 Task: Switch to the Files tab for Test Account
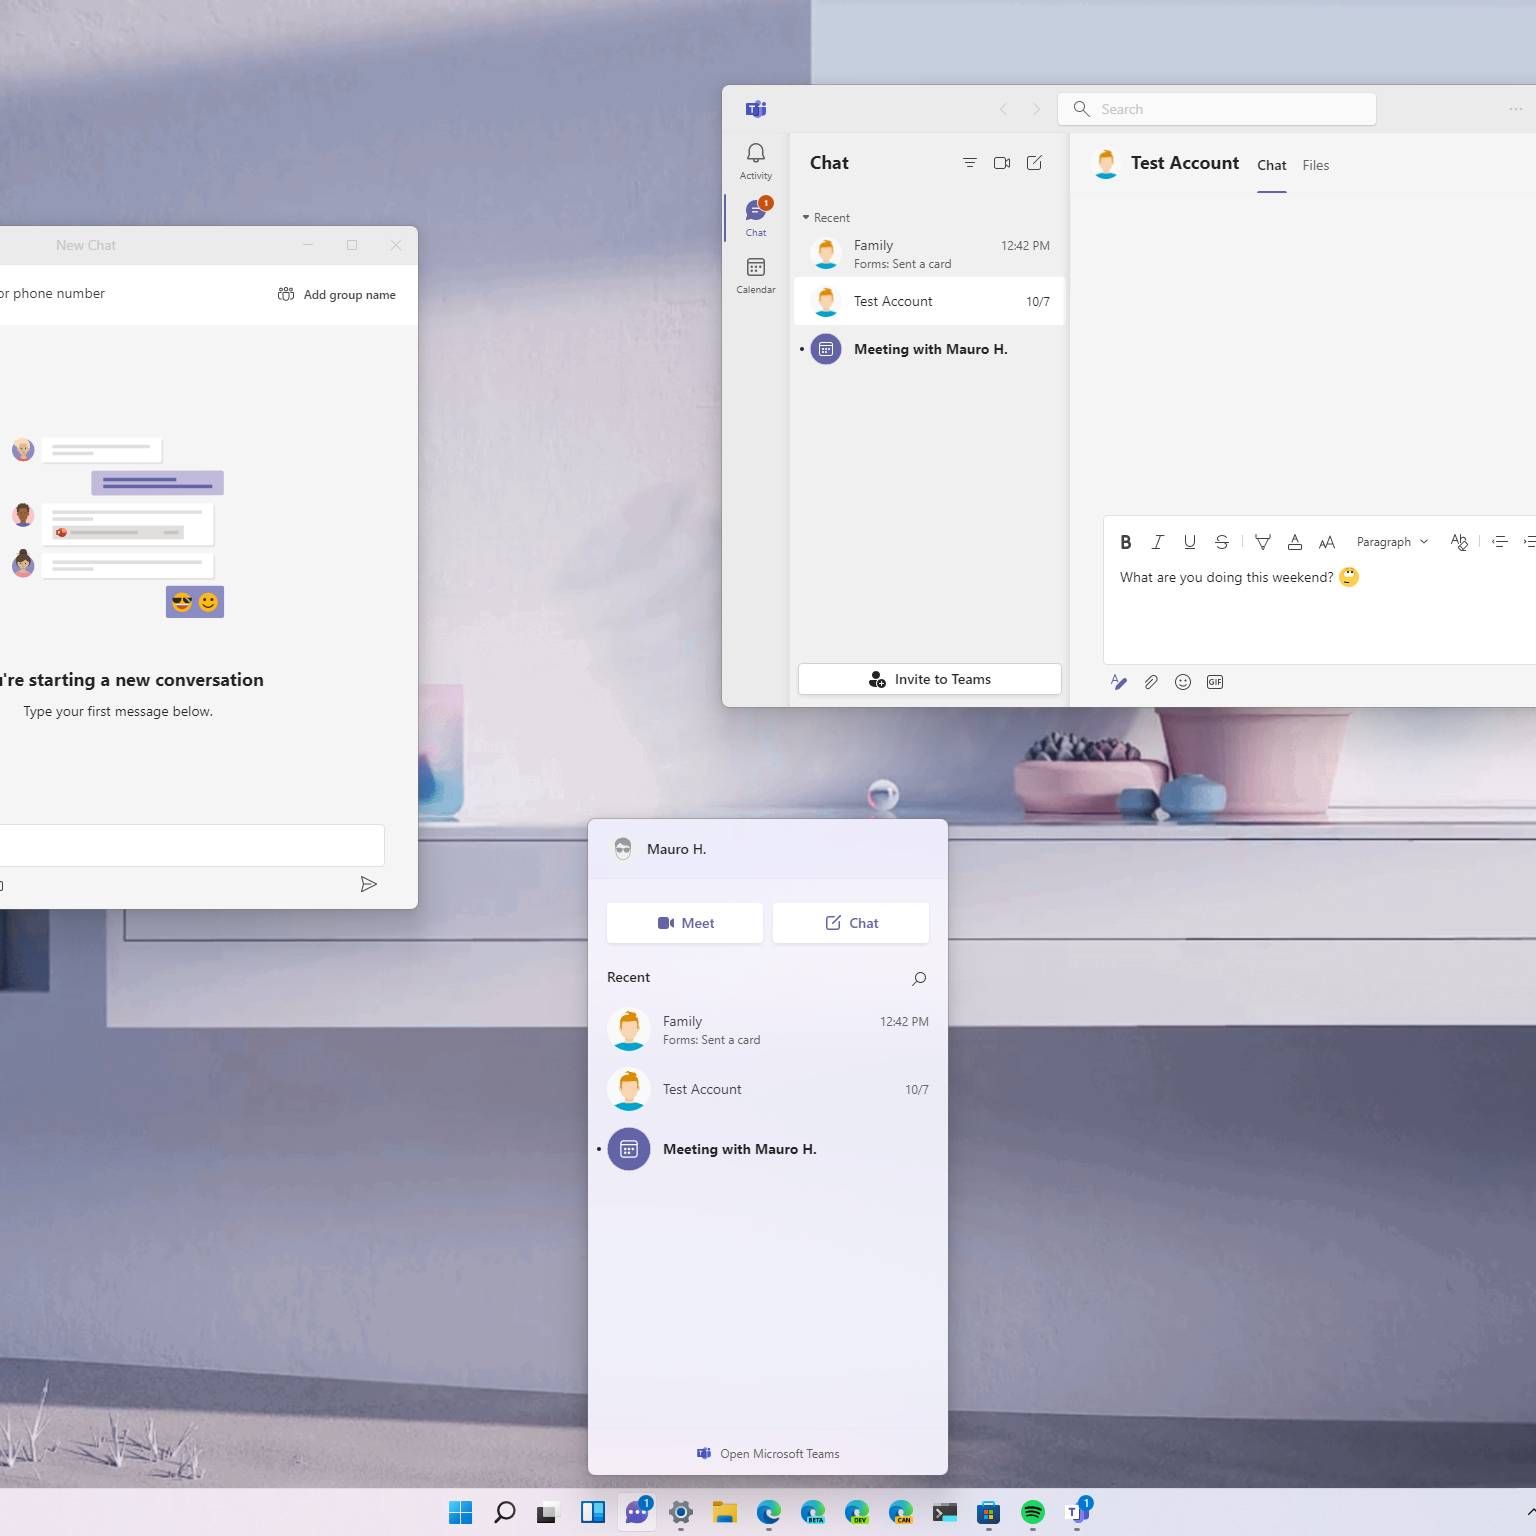(1315, 166)
